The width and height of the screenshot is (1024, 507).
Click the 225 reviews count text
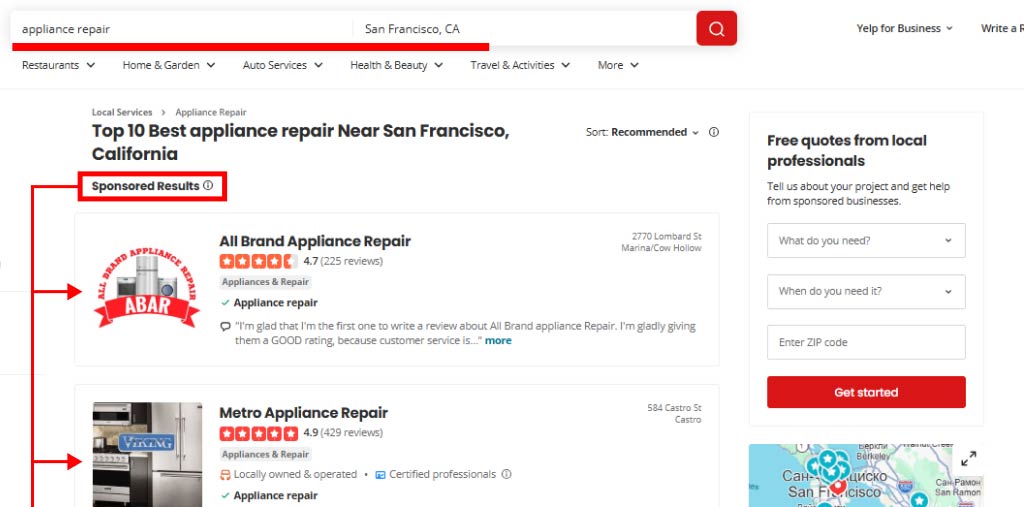click(351, 261)
